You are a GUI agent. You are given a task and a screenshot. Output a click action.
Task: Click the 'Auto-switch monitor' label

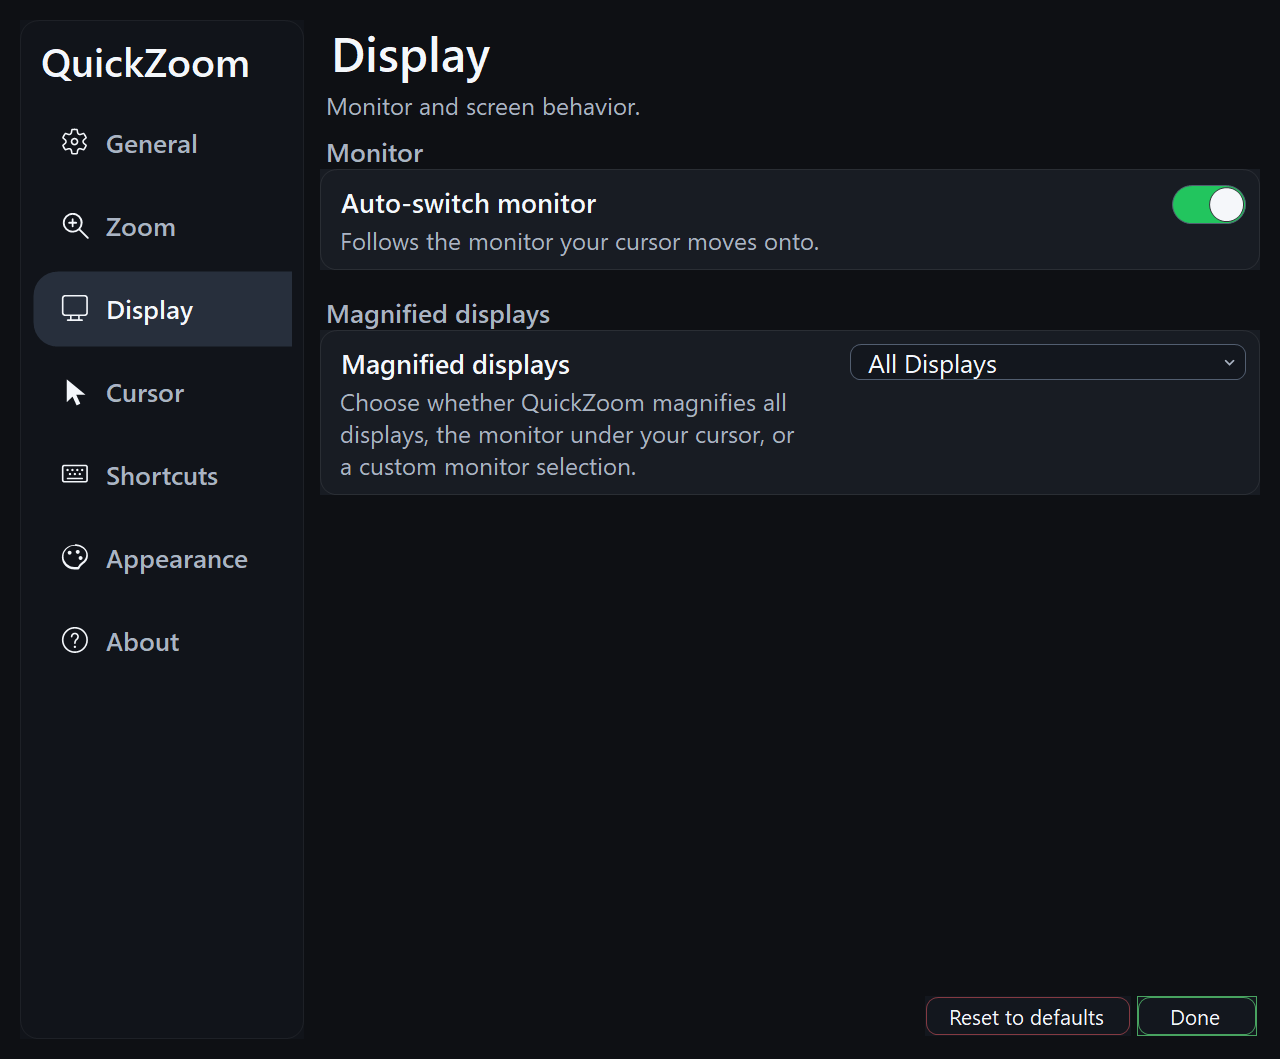coord(469,204)
